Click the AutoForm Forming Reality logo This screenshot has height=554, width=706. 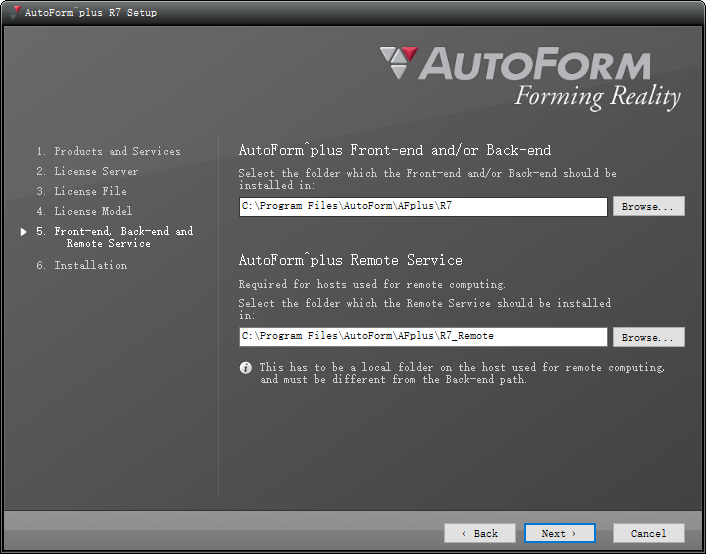[x=530, y=78]
